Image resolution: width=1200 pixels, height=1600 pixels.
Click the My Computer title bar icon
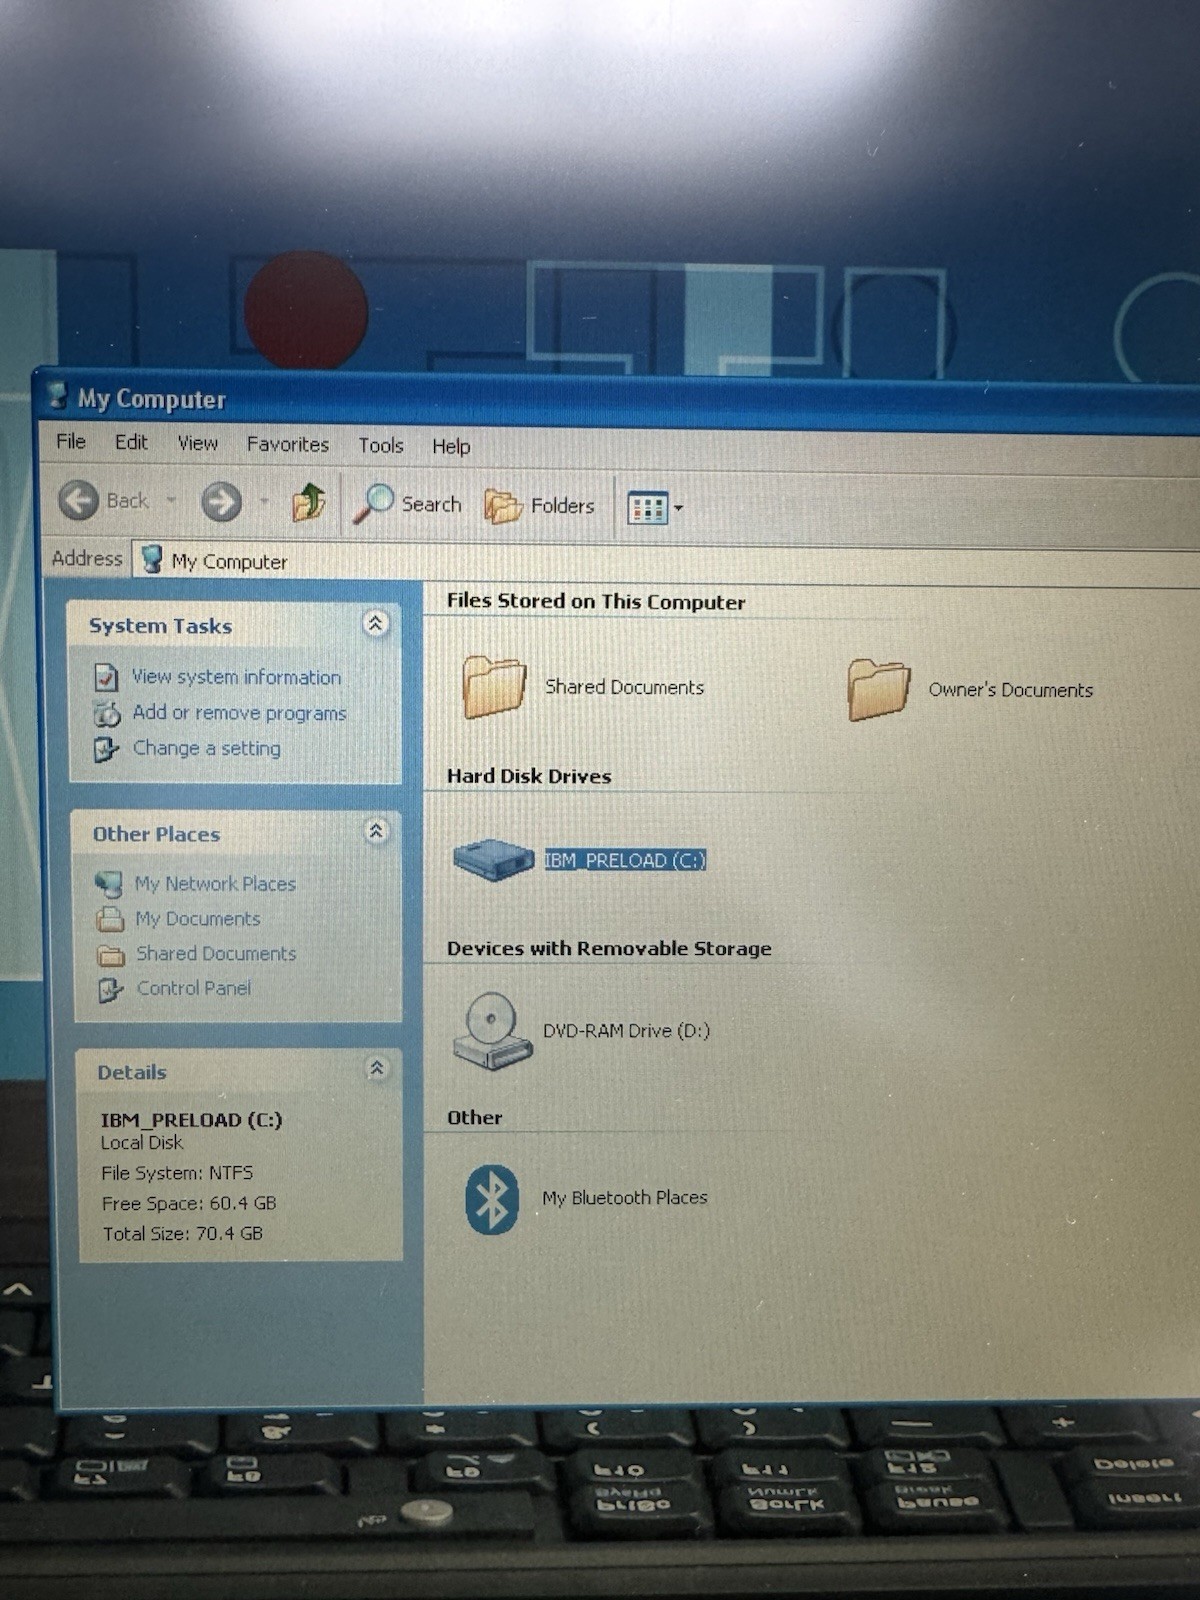[x=58, y=395]
